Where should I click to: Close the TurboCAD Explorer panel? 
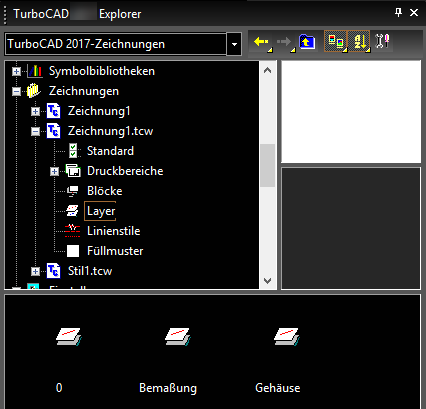[414, 13]
